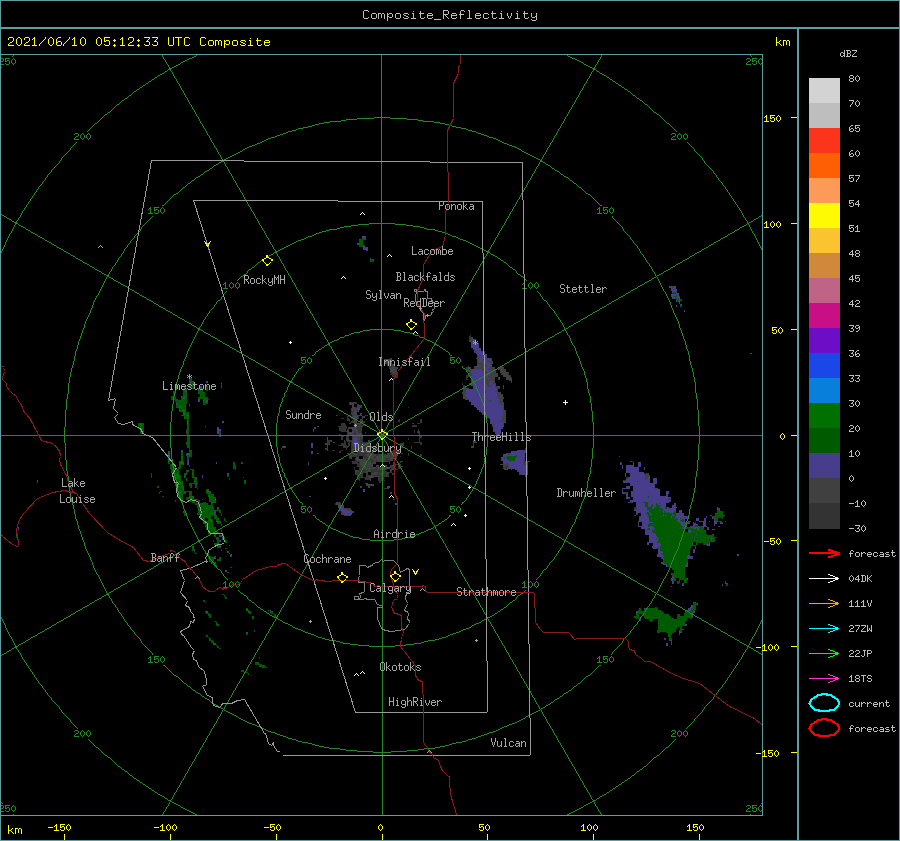Screen dimensions: 900x841
Task: Select the red 60-65 dBZ swatch
Action: pos(824,141)
